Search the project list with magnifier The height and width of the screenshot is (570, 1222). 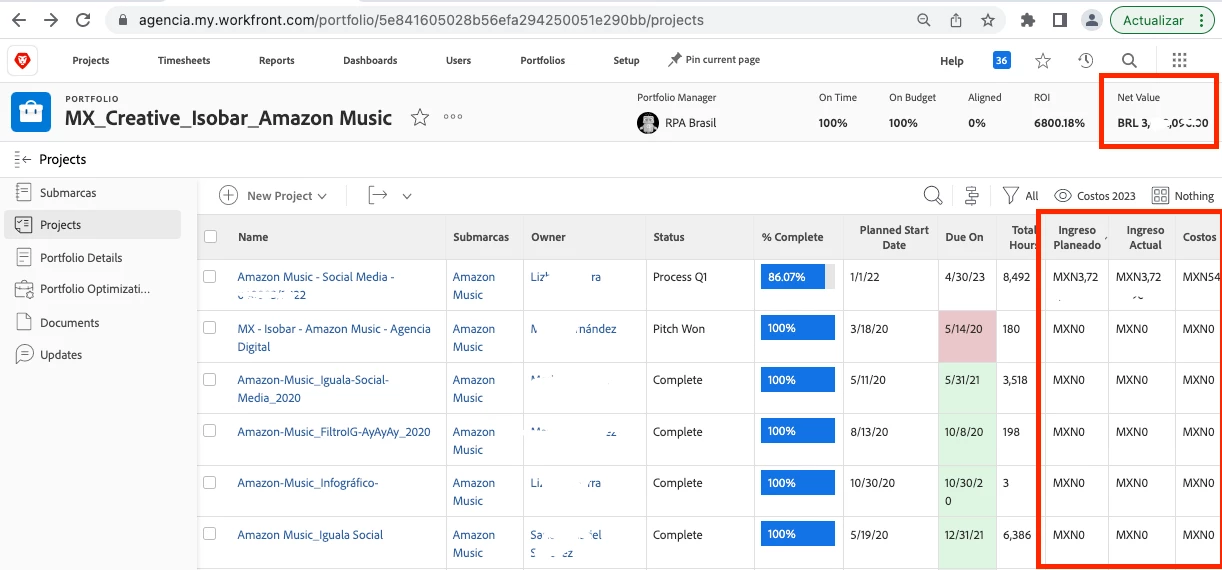pyautogui.click(x=932, y=195)
